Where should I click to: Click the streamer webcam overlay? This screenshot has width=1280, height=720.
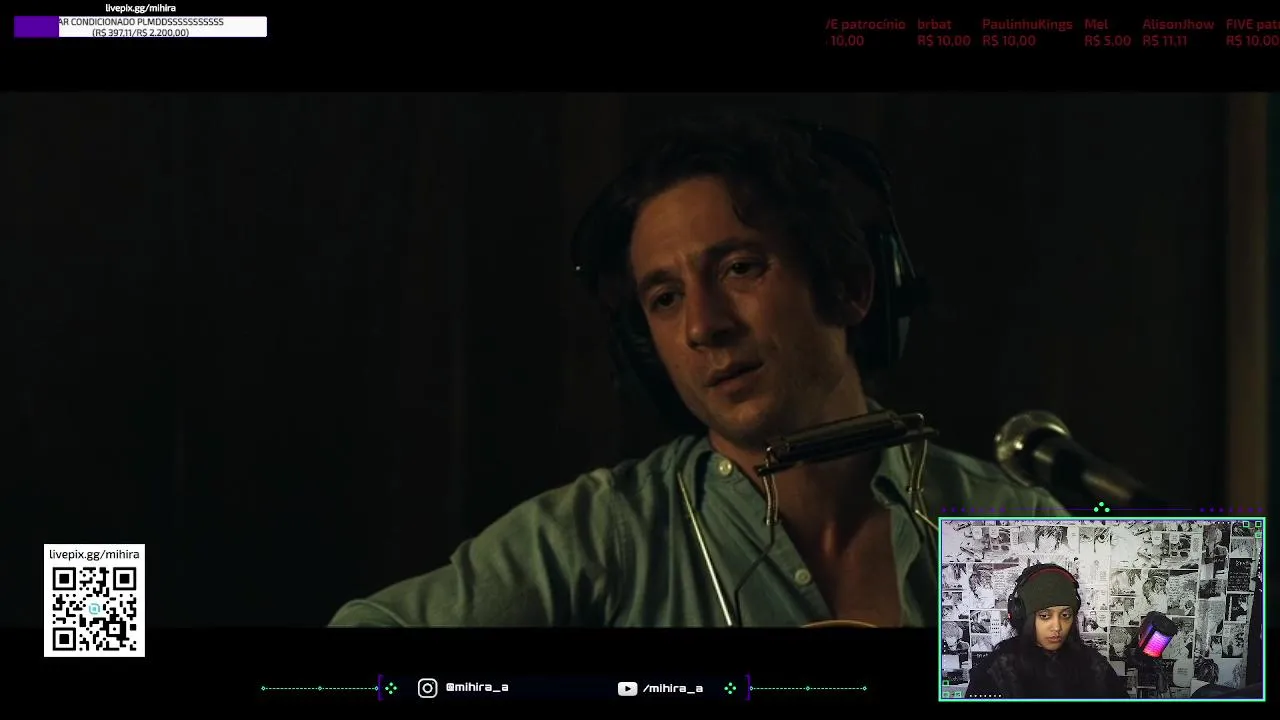coord(1102,609)
